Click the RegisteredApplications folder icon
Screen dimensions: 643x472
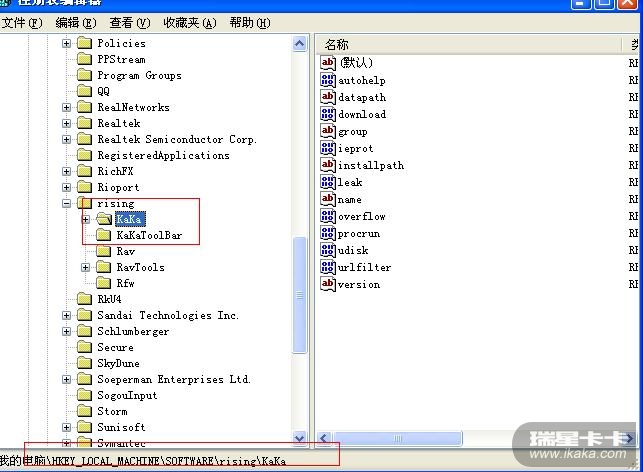[84, 155]
